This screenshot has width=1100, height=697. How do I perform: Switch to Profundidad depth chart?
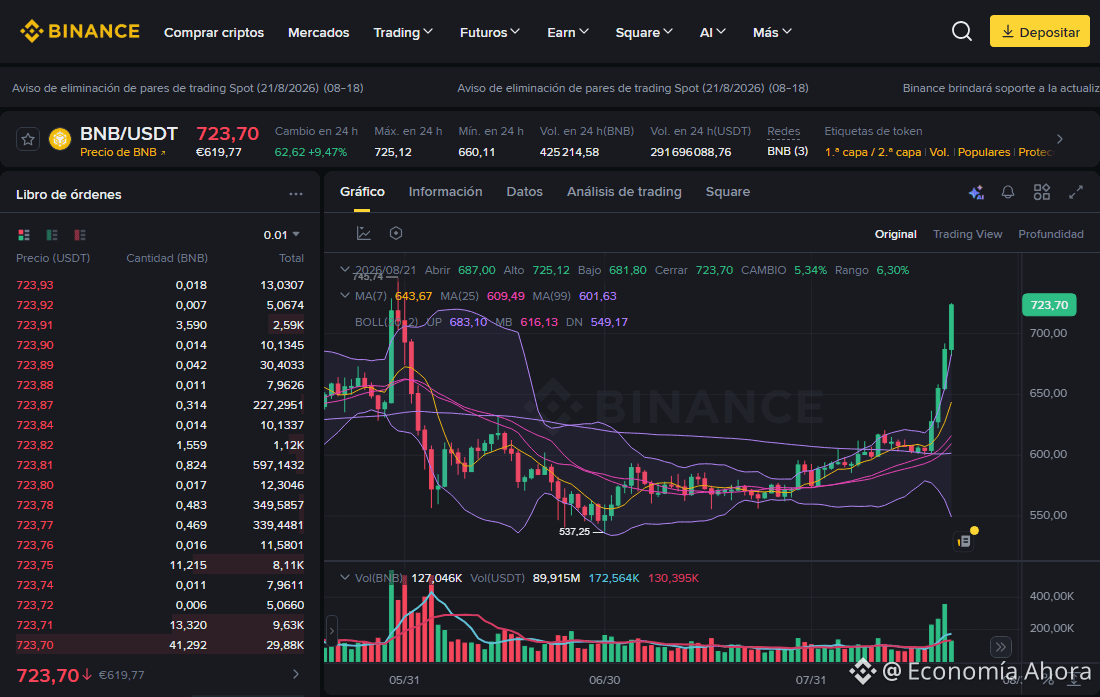(x=1051, y=234)
